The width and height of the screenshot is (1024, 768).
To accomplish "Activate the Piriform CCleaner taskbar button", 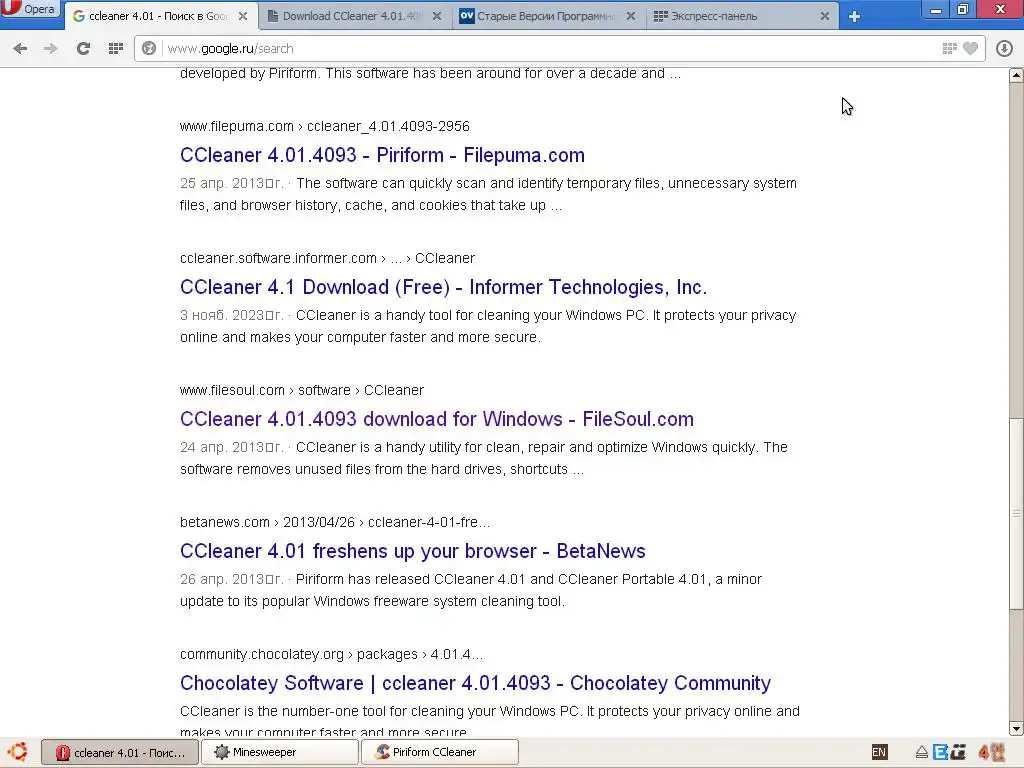I will coord(440,752).
